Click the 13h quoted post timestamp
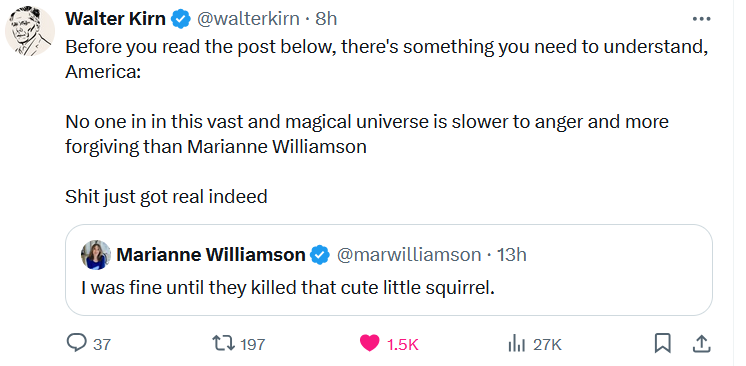This screenshot has height=366, width=746. click(x=511, y=255)
